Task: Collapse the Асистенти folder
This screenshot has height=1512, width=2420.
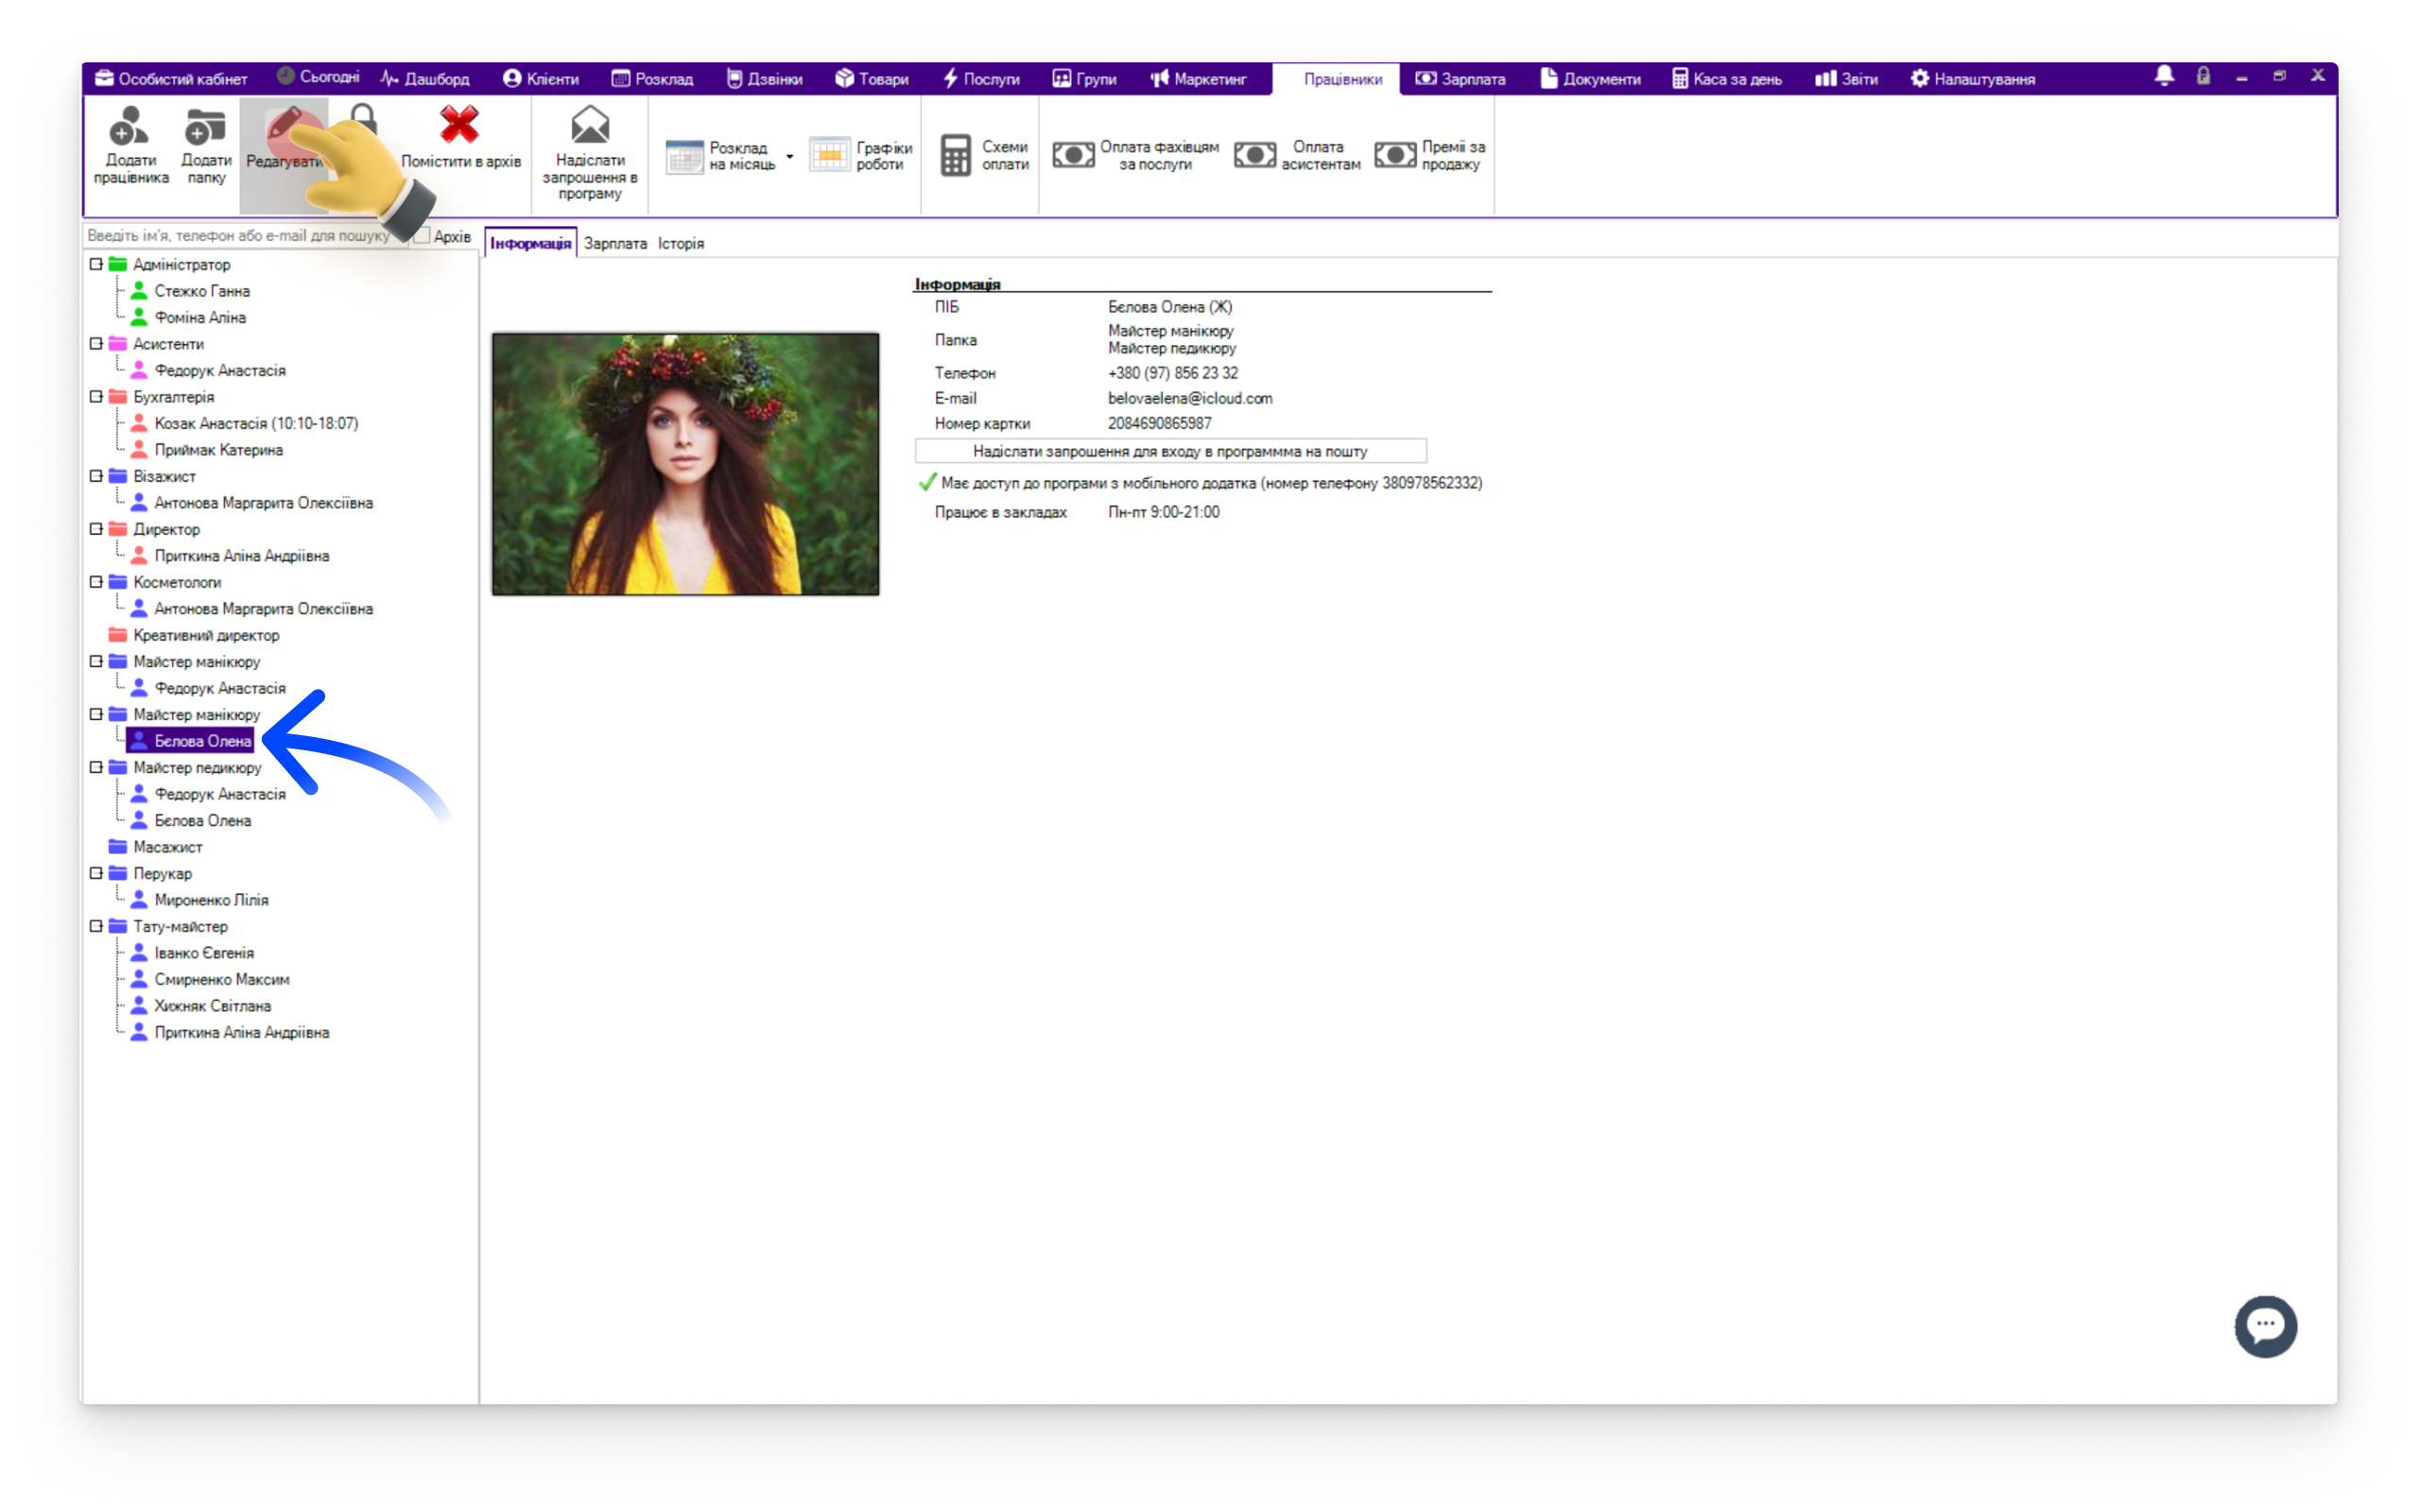Action: [96, 343]
